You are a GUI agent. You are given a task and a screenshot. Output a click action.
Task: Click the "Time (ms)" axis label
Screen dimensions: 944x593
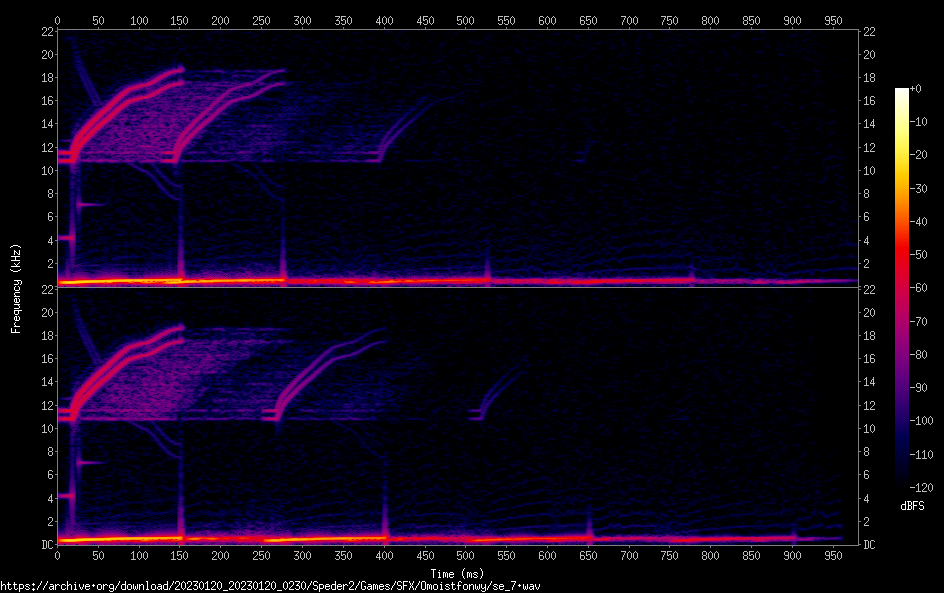click(x=458, y=573)
